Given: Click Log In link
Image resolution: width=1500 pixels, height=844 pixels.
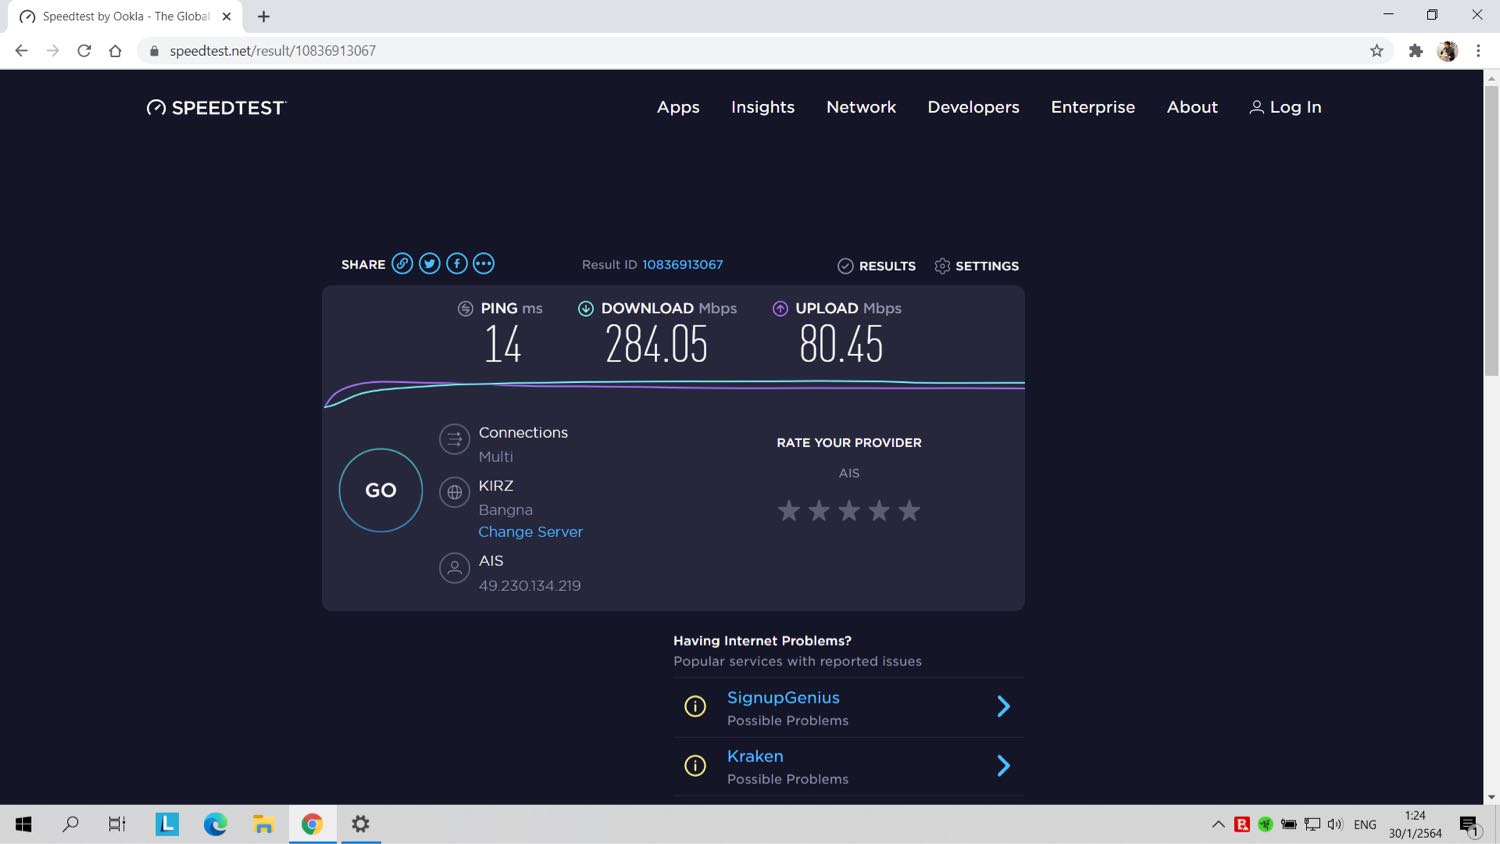Looking at the screenshot, I should tap(1285, 107).
